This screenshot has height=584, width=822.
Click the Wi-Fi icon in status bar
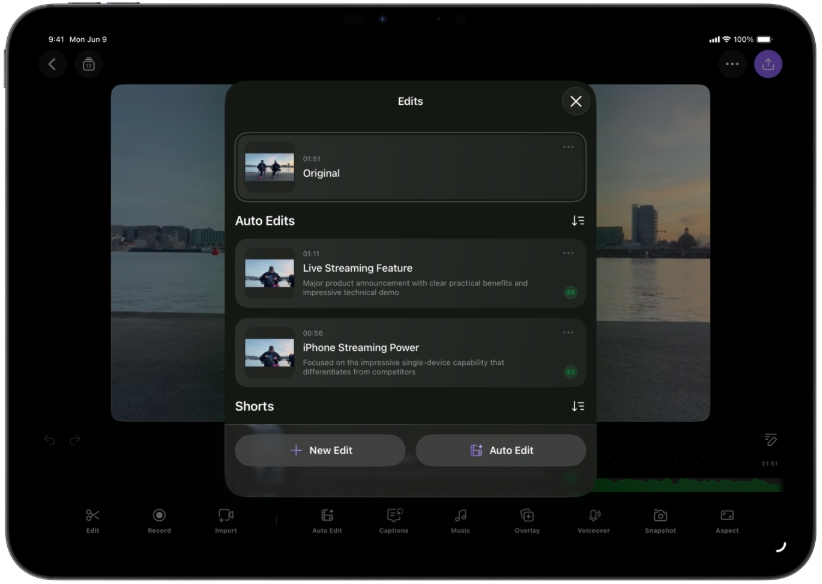tap(726, 39)
